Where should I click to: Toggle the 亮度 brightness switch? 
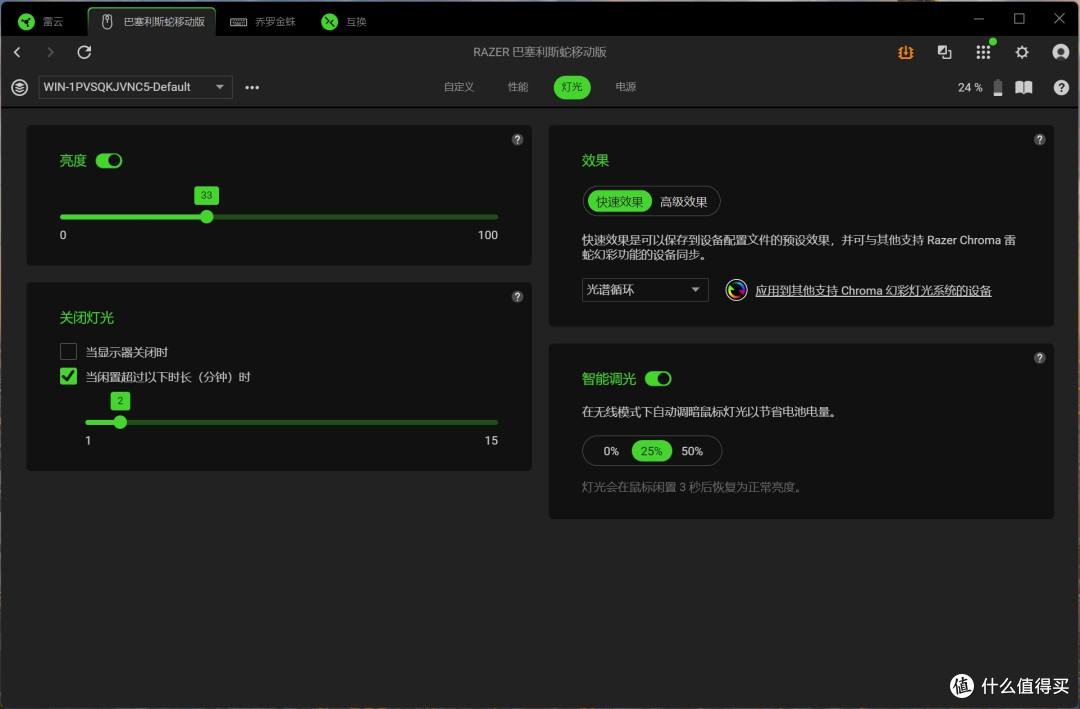pyautogui.click(x=109, y=161)
